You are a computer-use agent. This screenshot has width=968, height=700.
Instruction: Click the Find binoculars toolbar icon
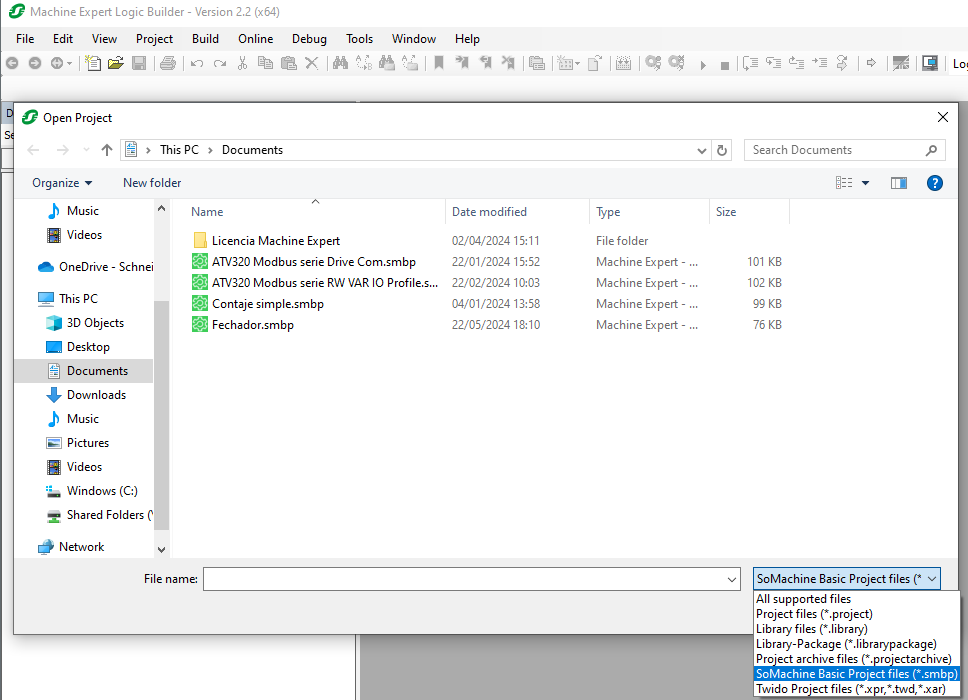(x=340, y=63)
